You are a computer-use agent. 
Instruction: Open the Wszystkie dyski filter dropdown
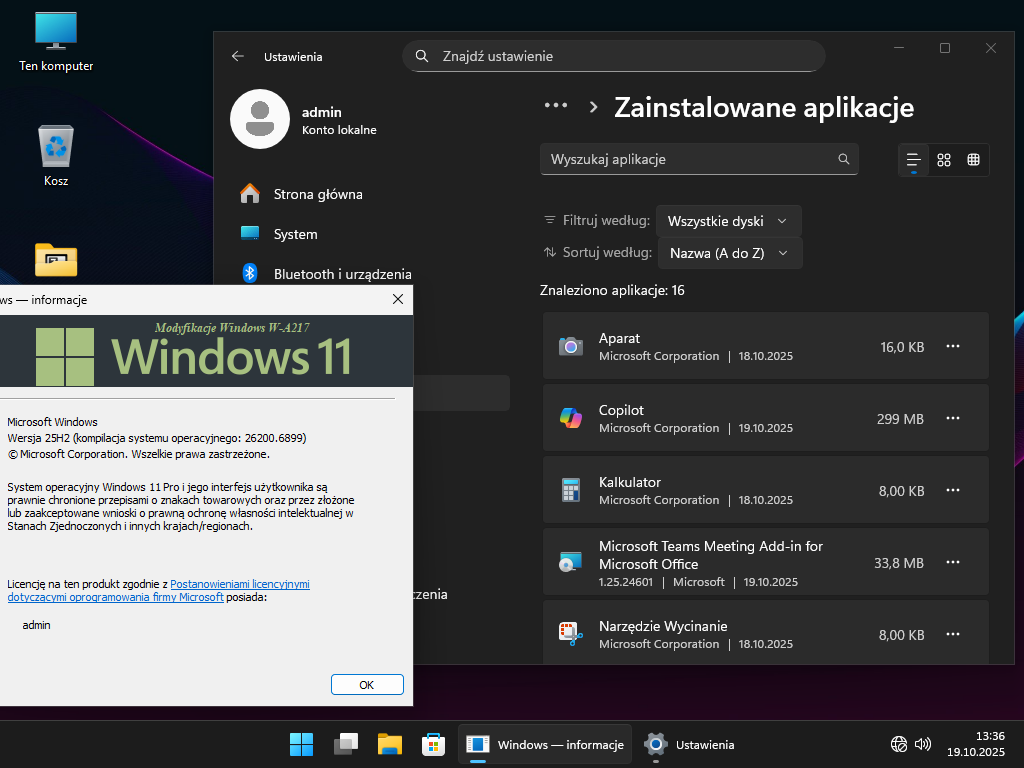click(728, 221)
